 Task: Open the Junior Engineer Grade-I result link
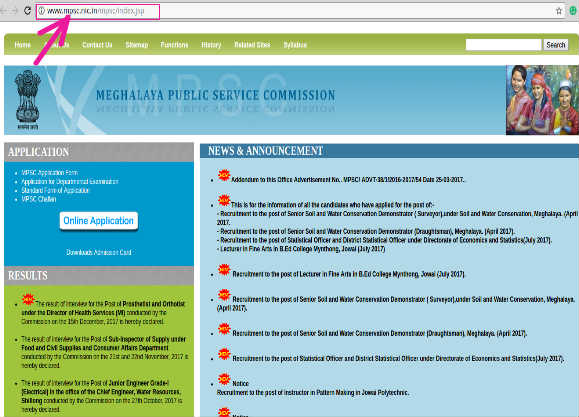click(x=102, y=396)
